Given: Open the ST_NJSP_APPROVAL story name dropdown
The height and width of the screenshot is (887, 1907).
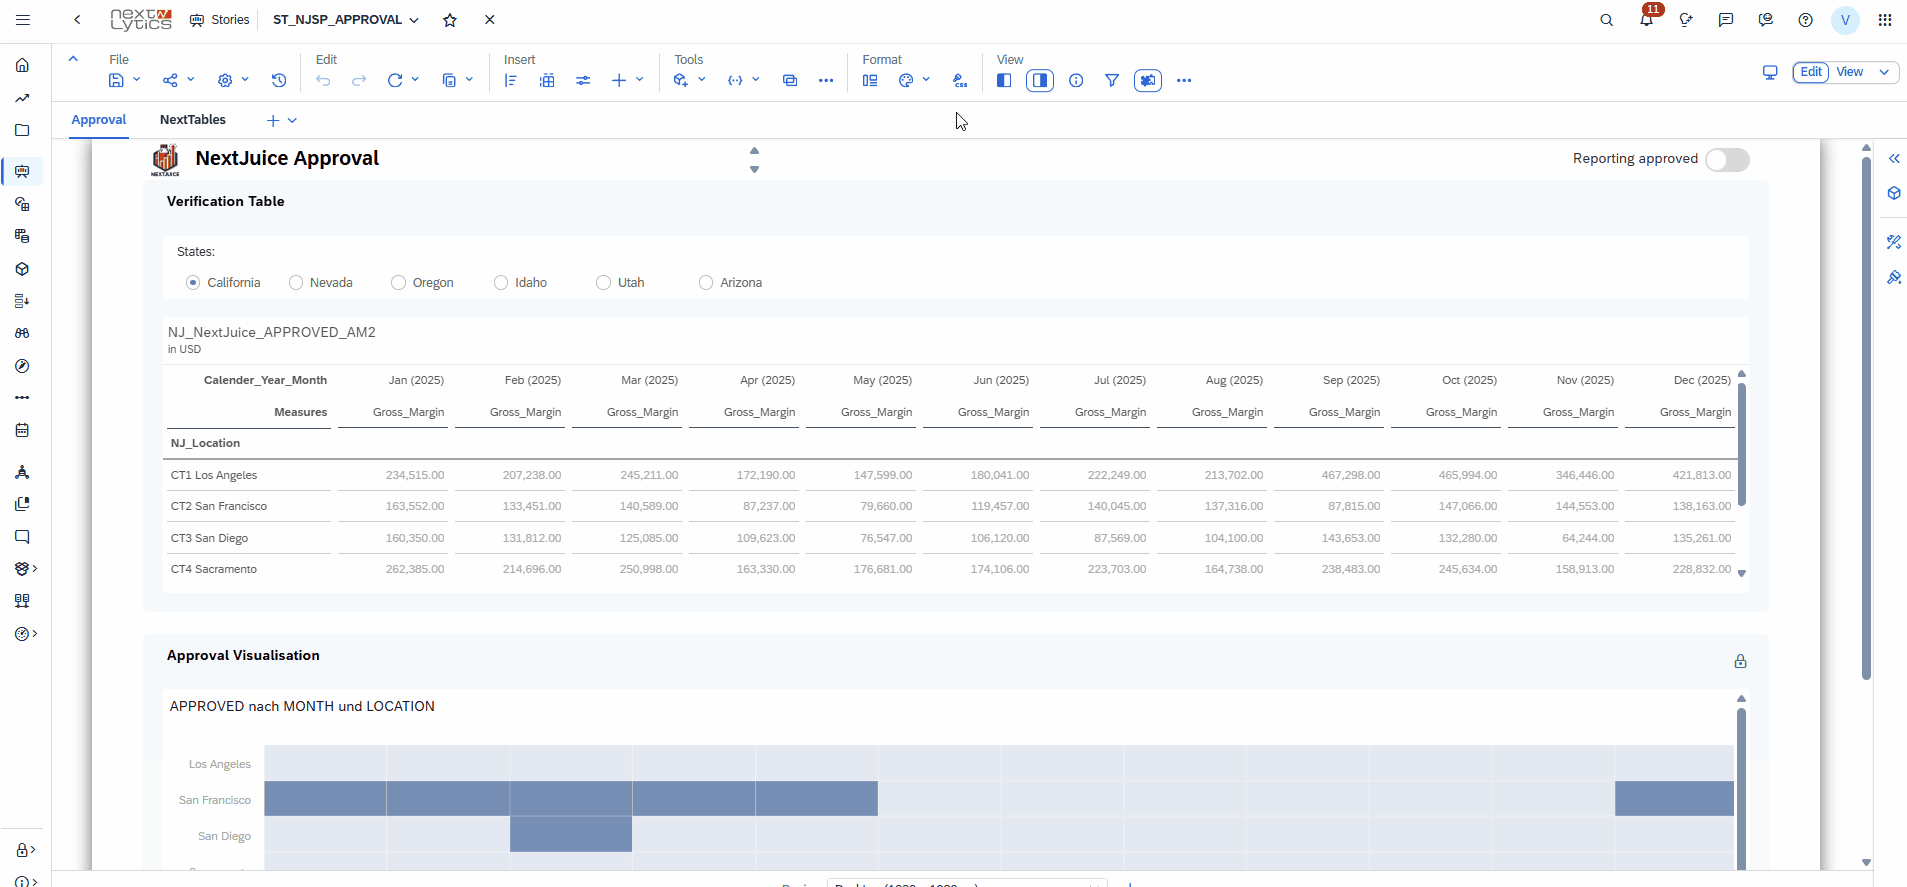Looking at the screenshot, I should pyautogui.click(x=414, y=20).
